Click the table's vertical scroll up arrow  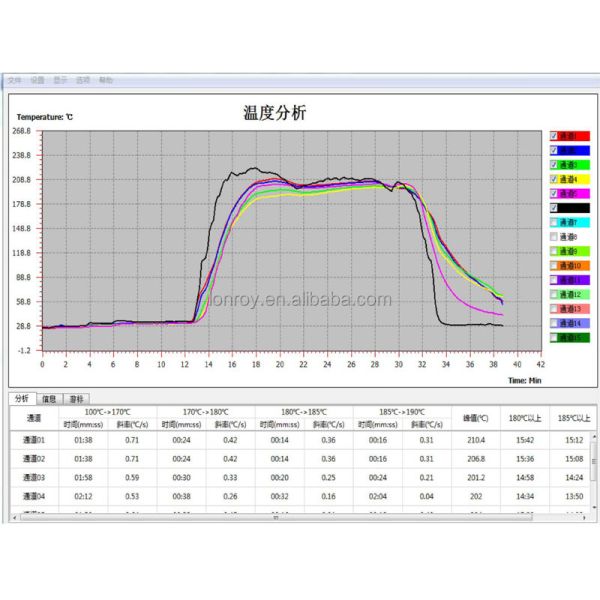[594, 436]
